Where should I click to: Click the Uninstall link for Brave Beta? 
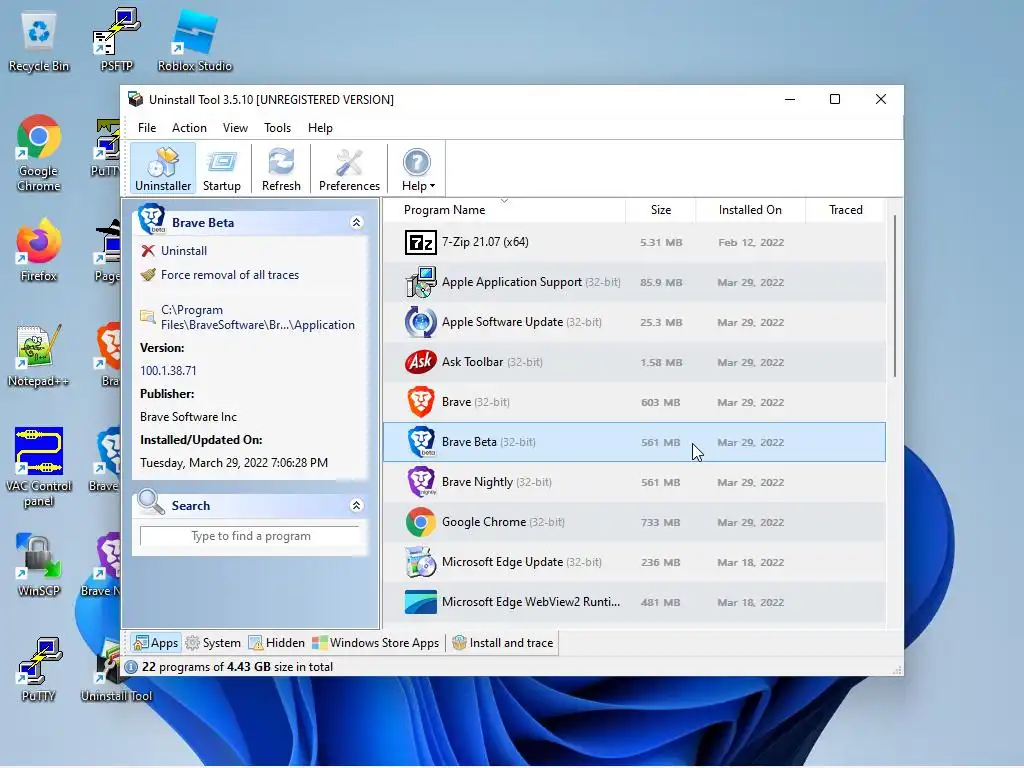click(184, 251)
